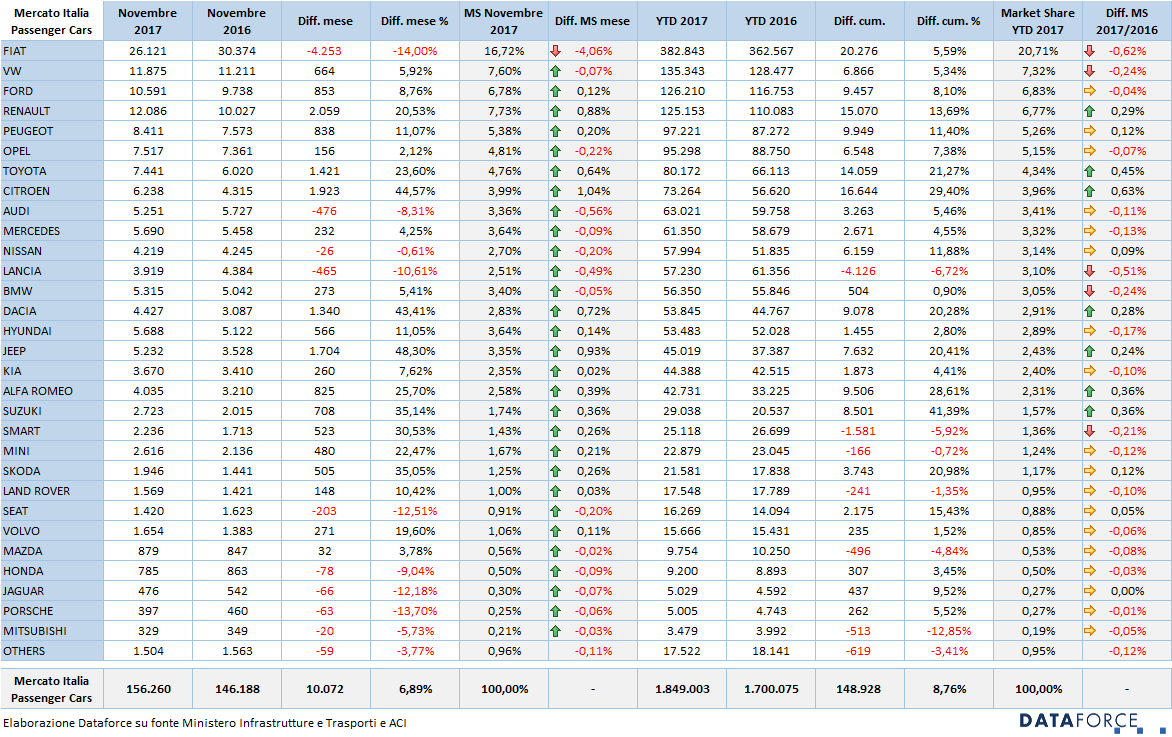Click the red down arrow beside LANCIA's -0,51% value
Screen dimensions: 1172x737
coord(1090,271)
